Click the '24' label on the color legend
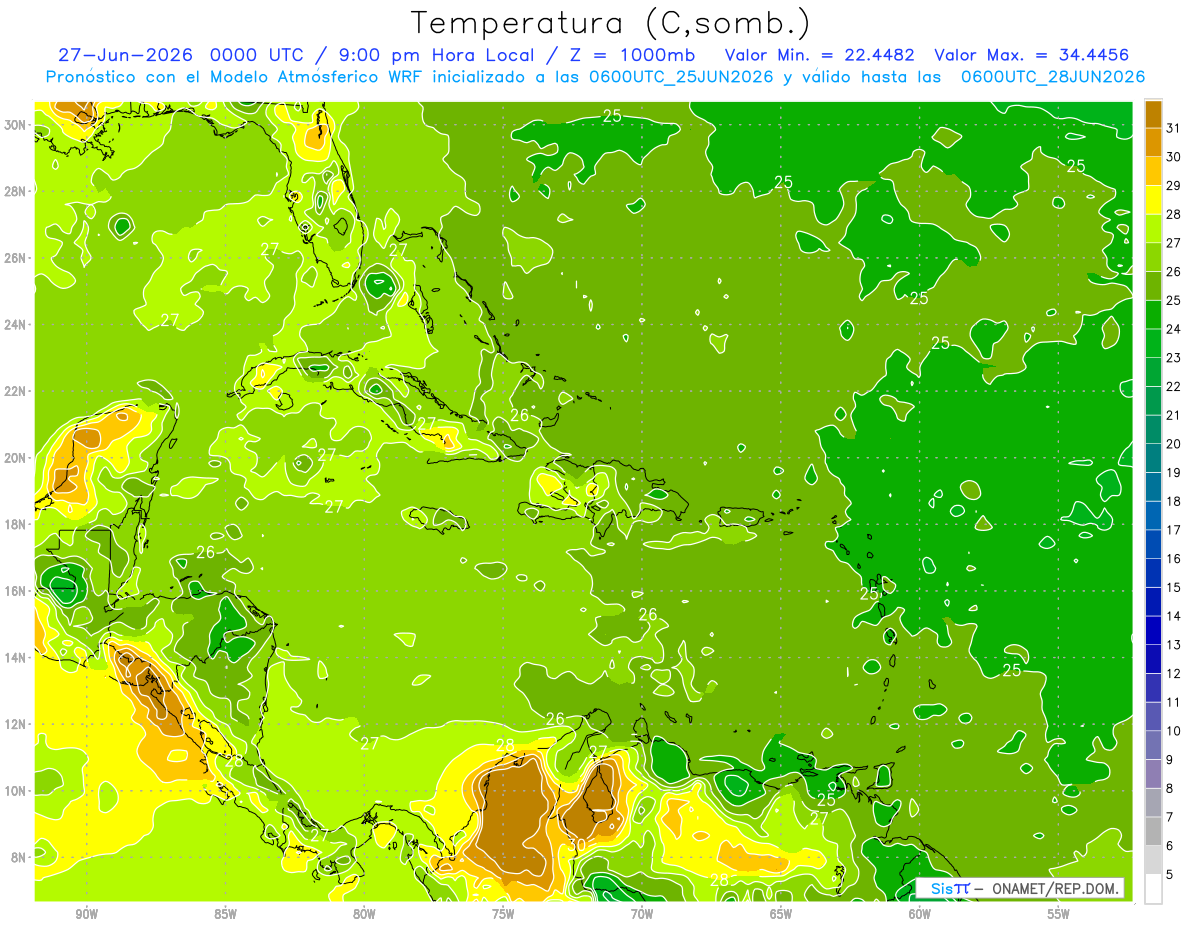 click(x=1174, y=329)
